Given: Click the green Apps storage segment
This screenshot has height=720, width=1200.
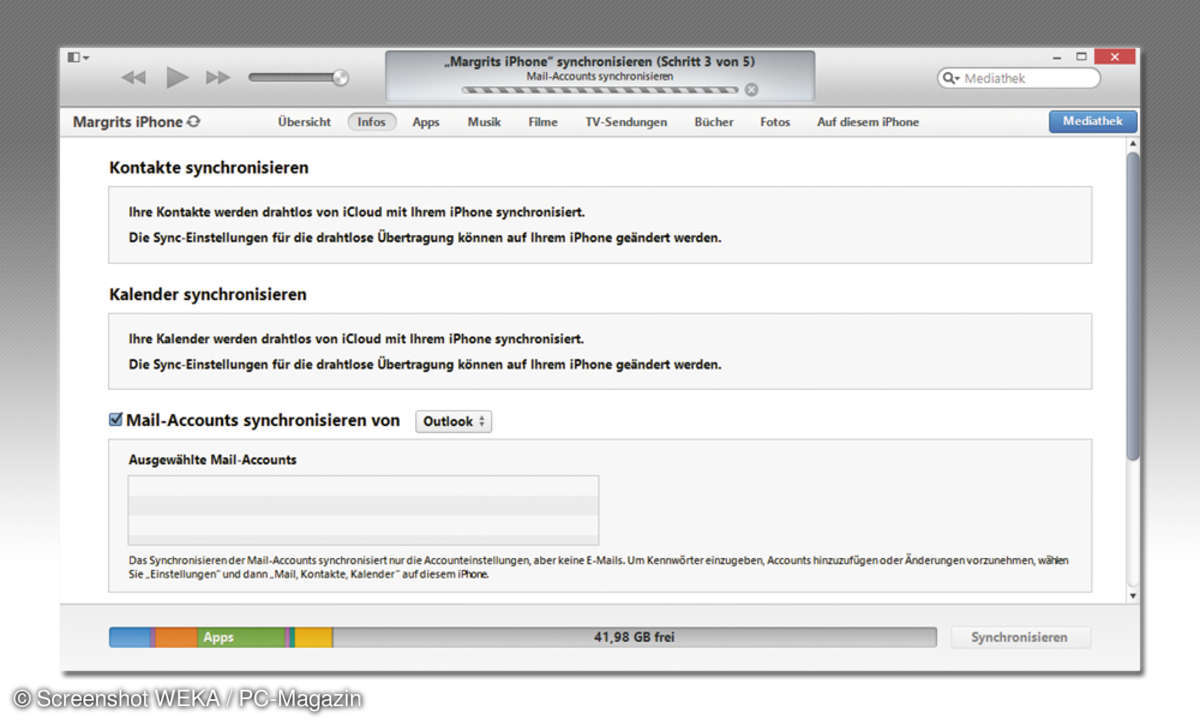Looking at the screenshot, I should pyautogui.click(x=240, y=637).
